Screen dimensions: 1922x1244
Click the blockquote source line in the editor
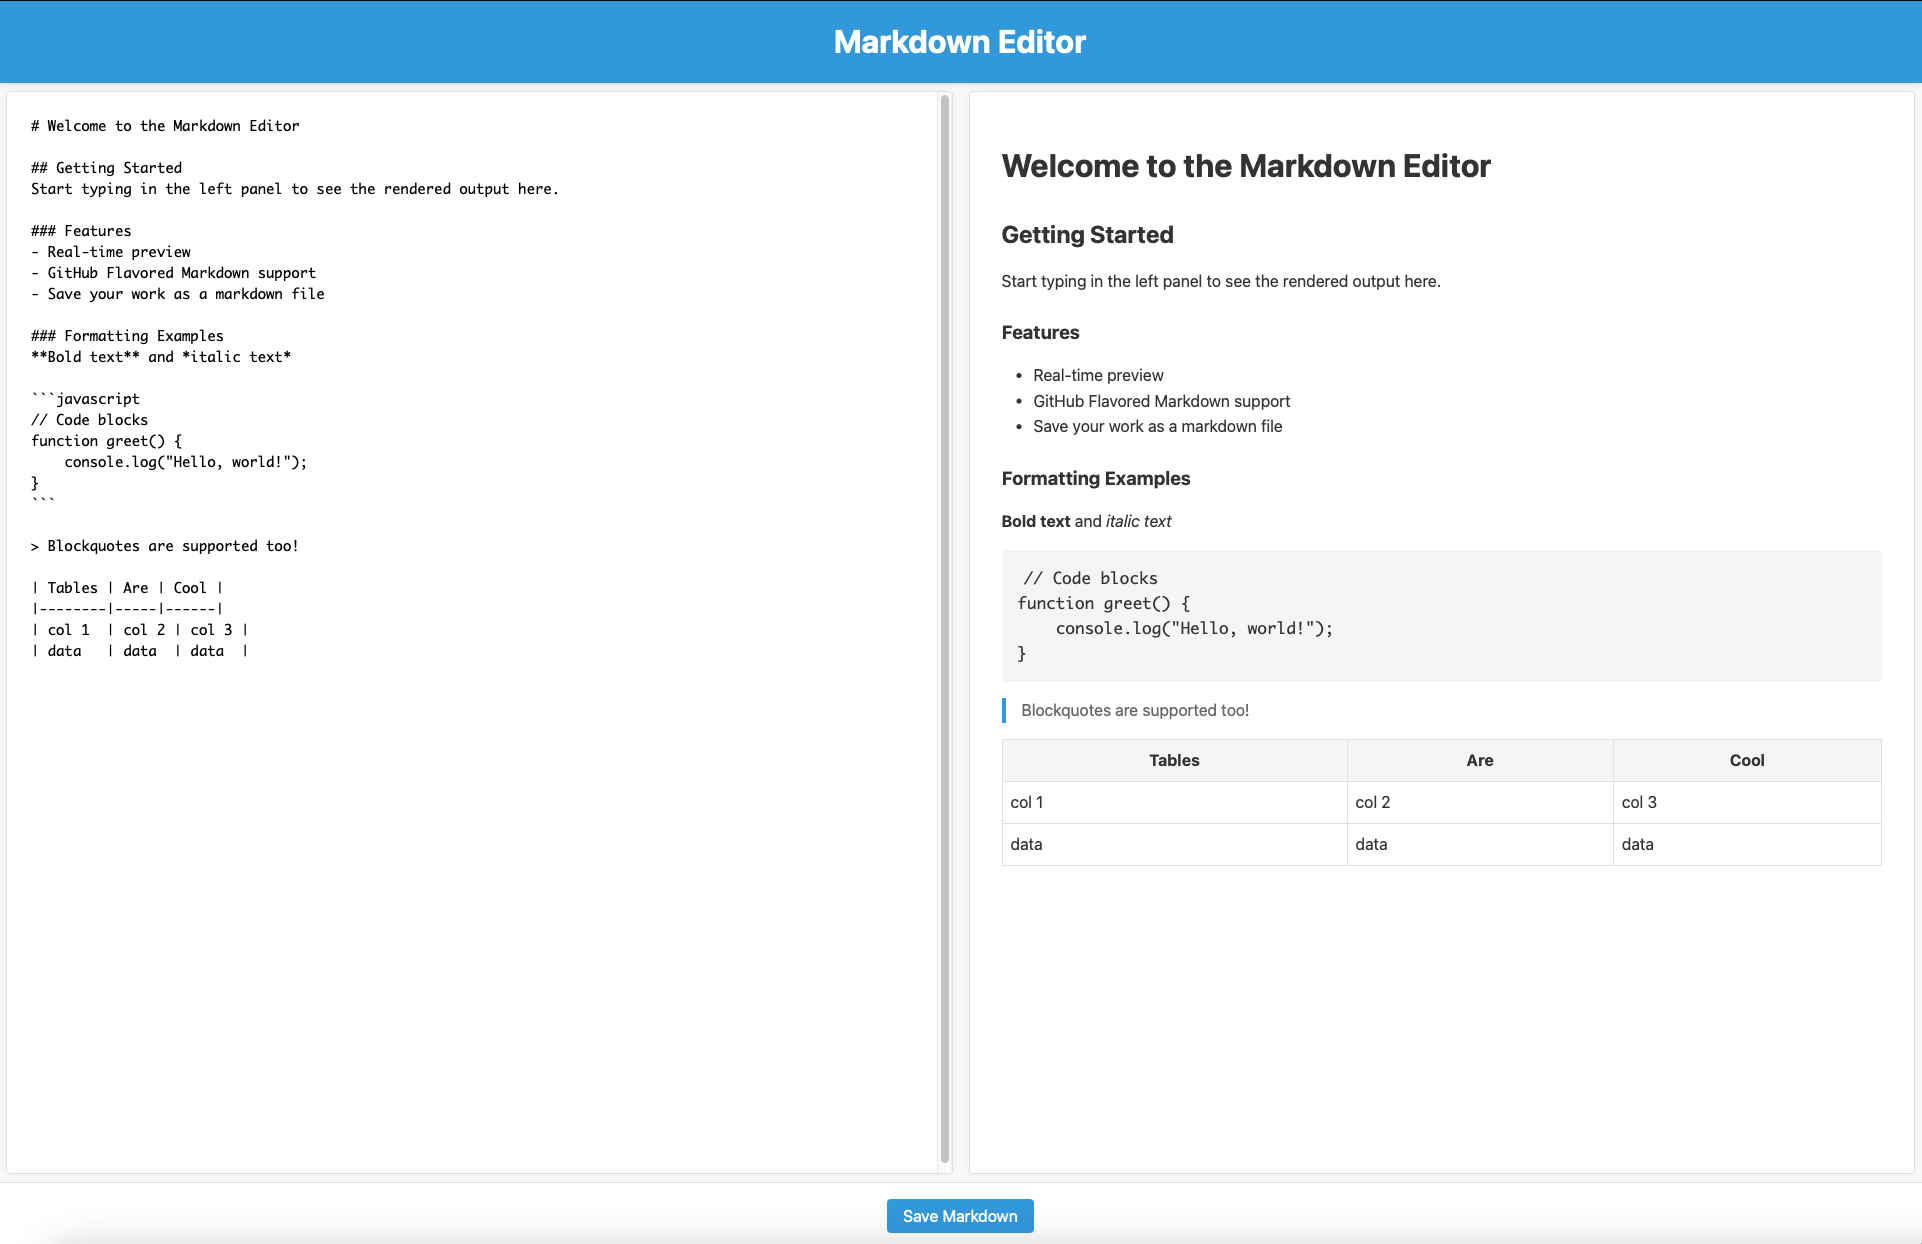pyautogui.click(x=165, y=546)
